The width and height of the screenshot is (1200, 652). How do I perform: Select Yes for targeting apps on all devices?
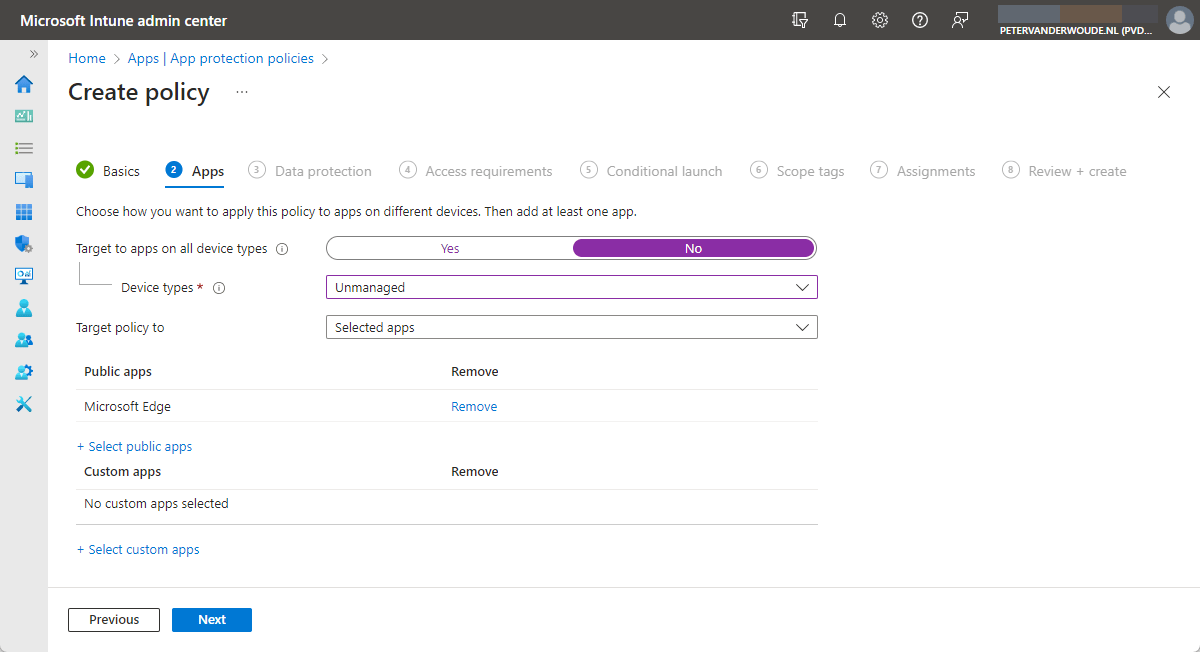(449, 248)
